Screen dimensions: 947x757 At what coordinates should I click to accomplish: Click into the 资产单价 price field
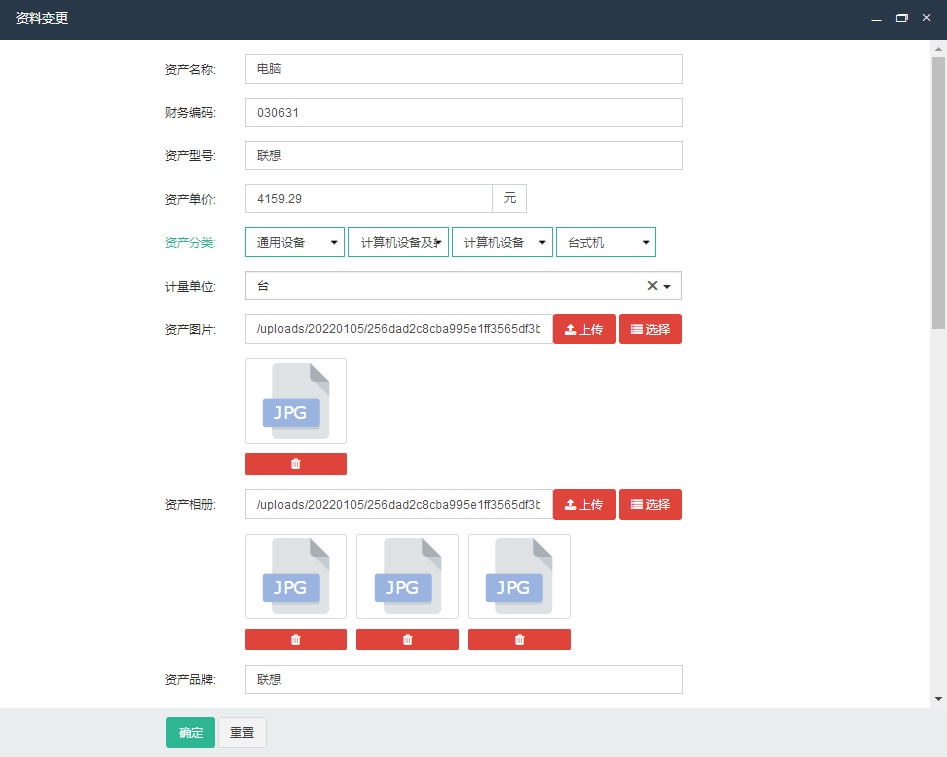368,199
